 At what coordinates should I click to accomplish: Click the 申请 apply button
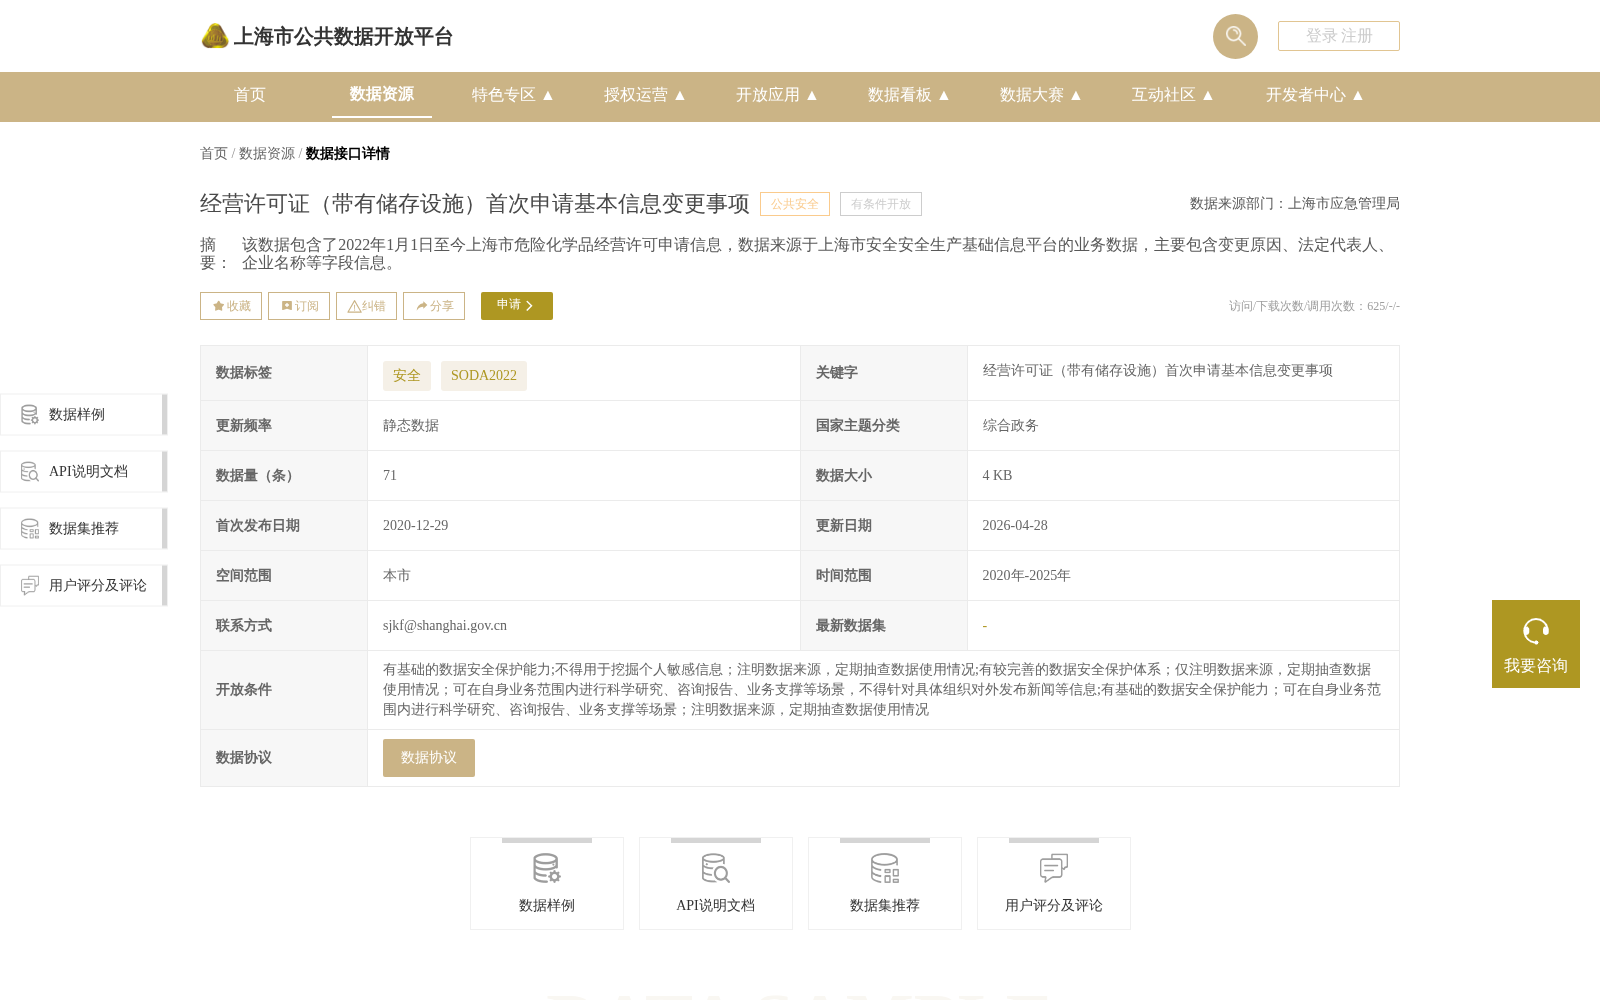517,306
